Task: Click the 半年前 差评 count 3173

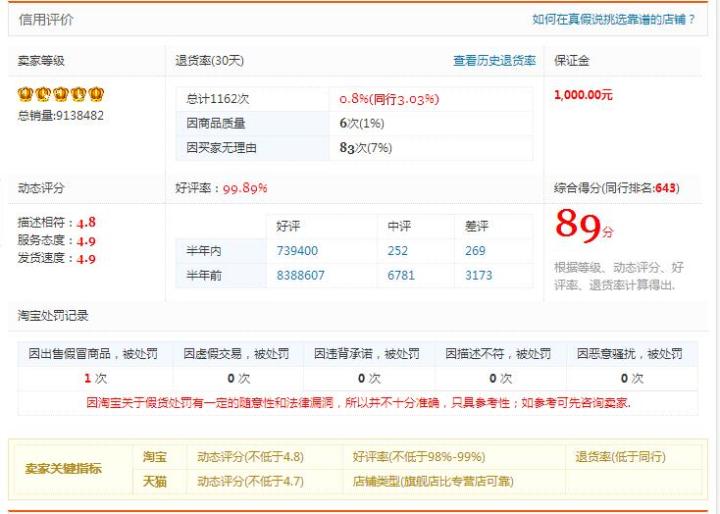Action: coord(478,276)
